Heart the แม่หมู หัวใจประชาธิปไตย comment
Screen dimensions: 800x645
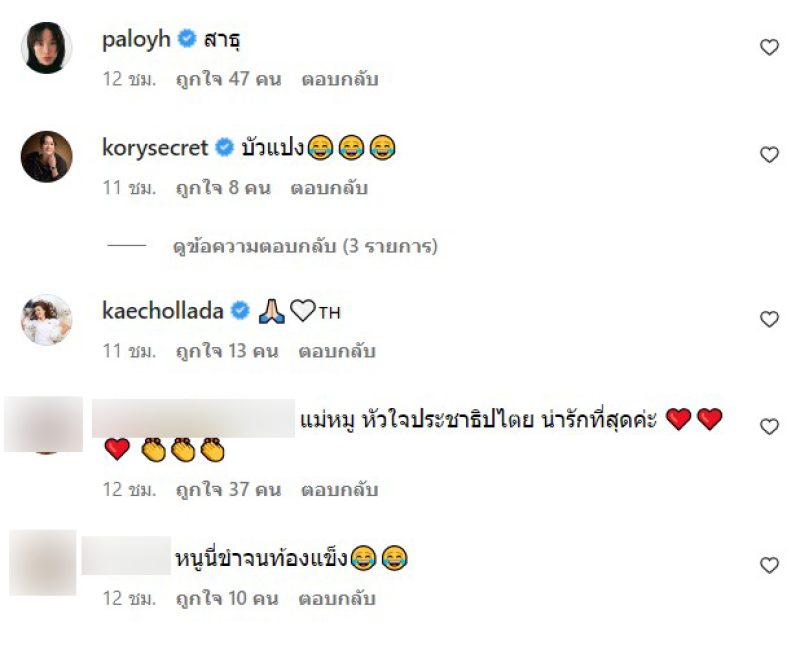[769, 426]
